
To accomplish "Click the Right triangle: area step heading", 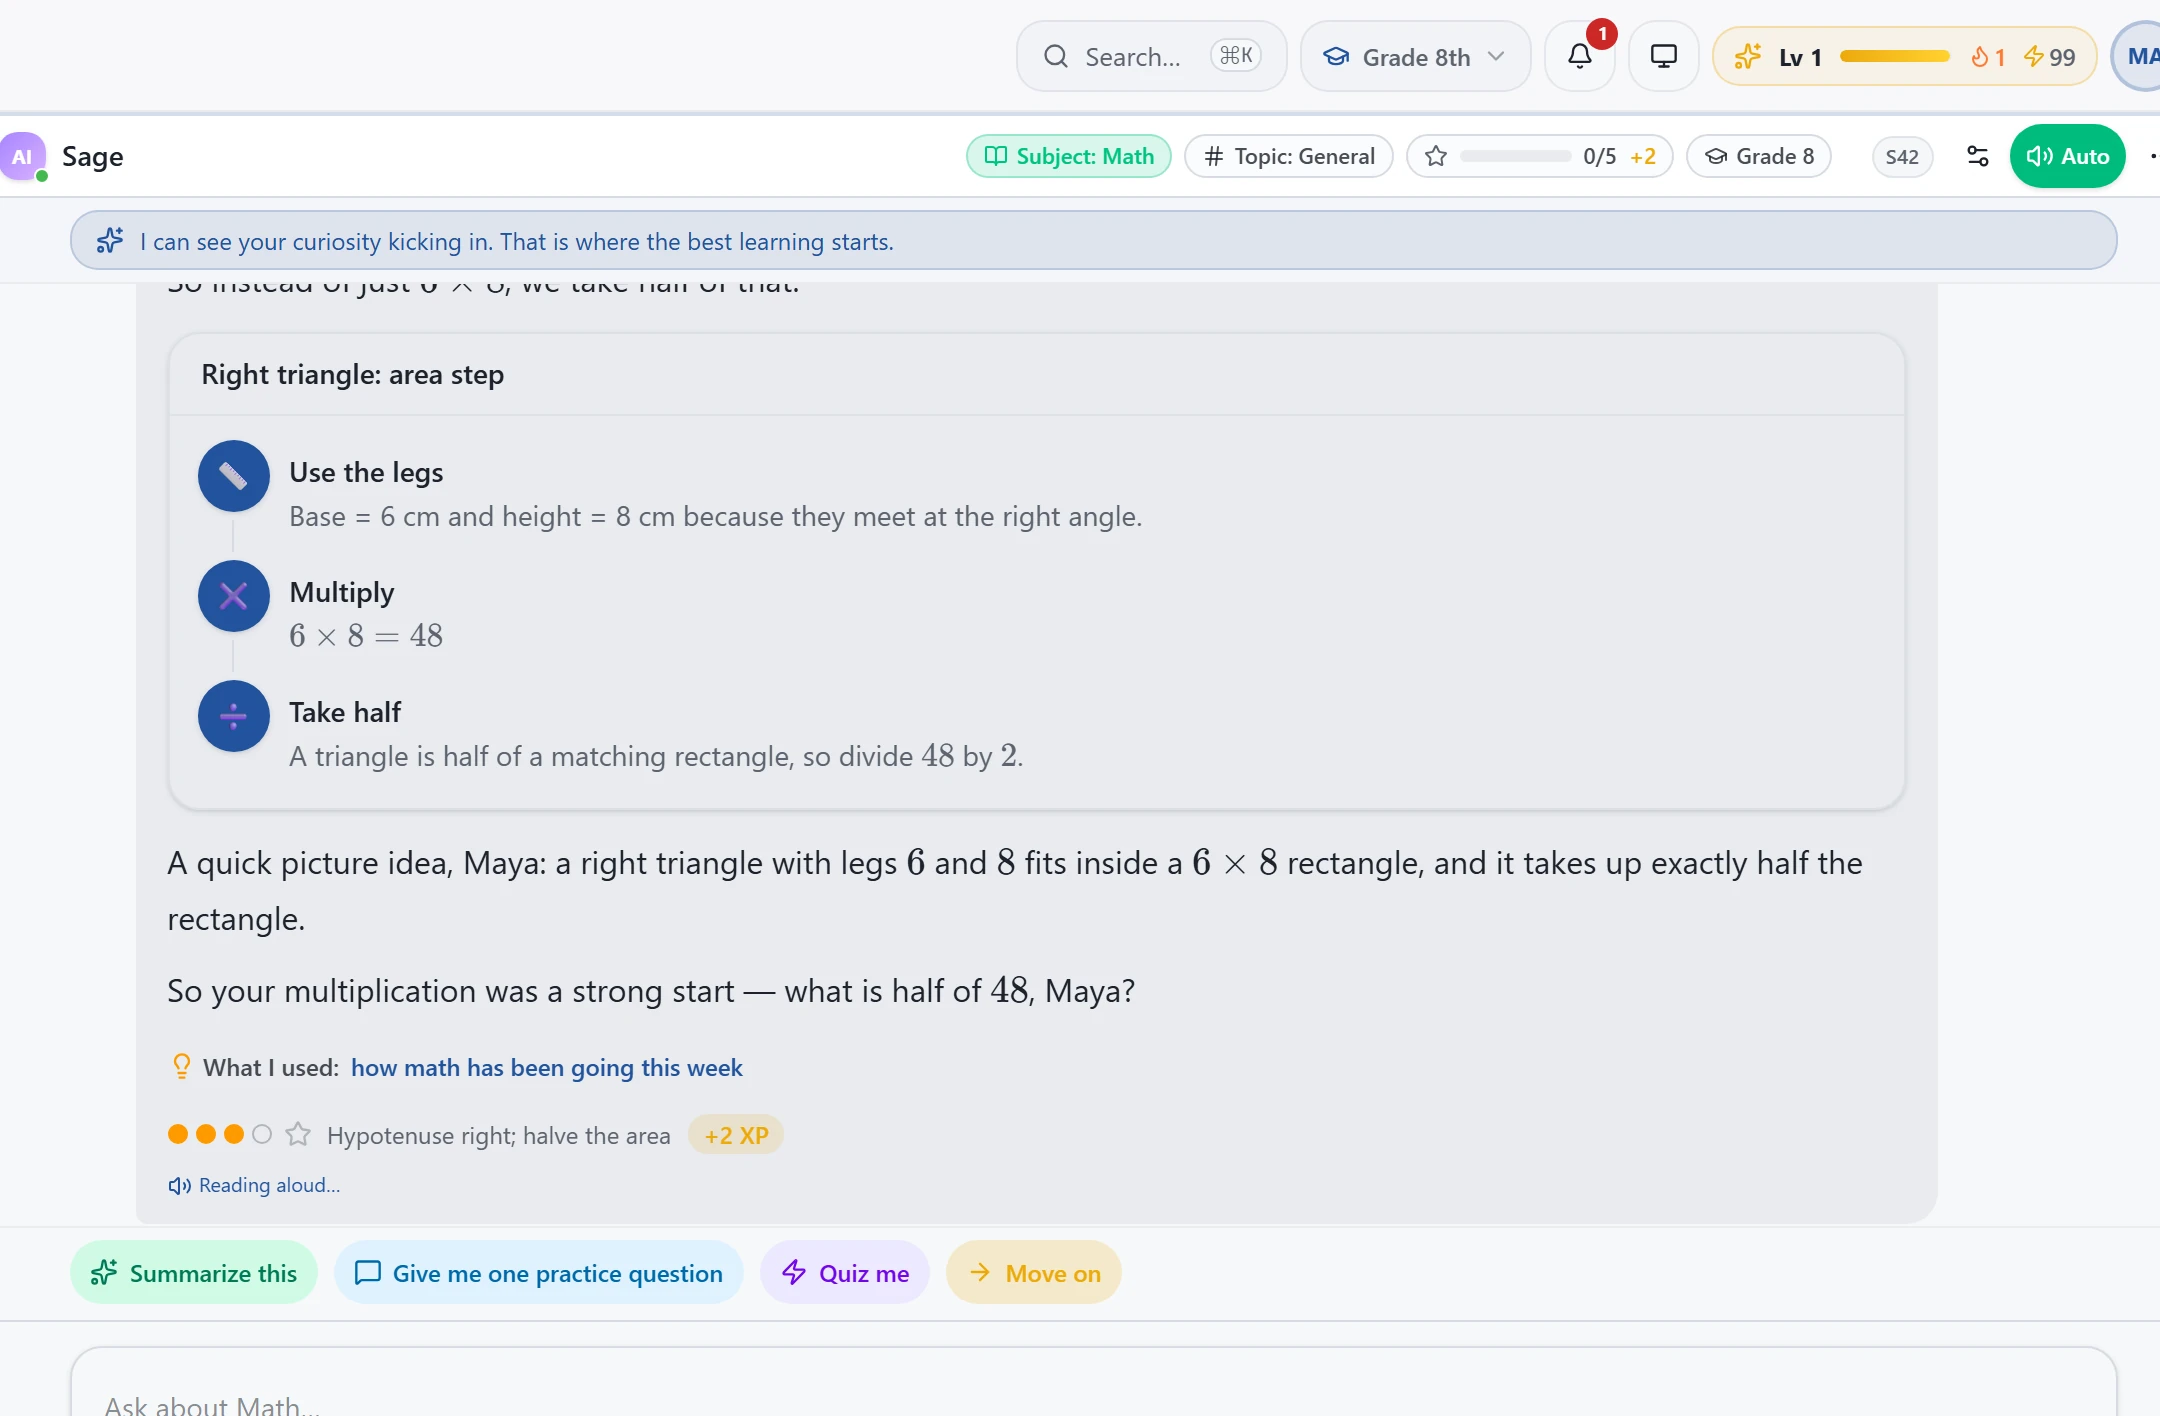I will coord(353,375).
